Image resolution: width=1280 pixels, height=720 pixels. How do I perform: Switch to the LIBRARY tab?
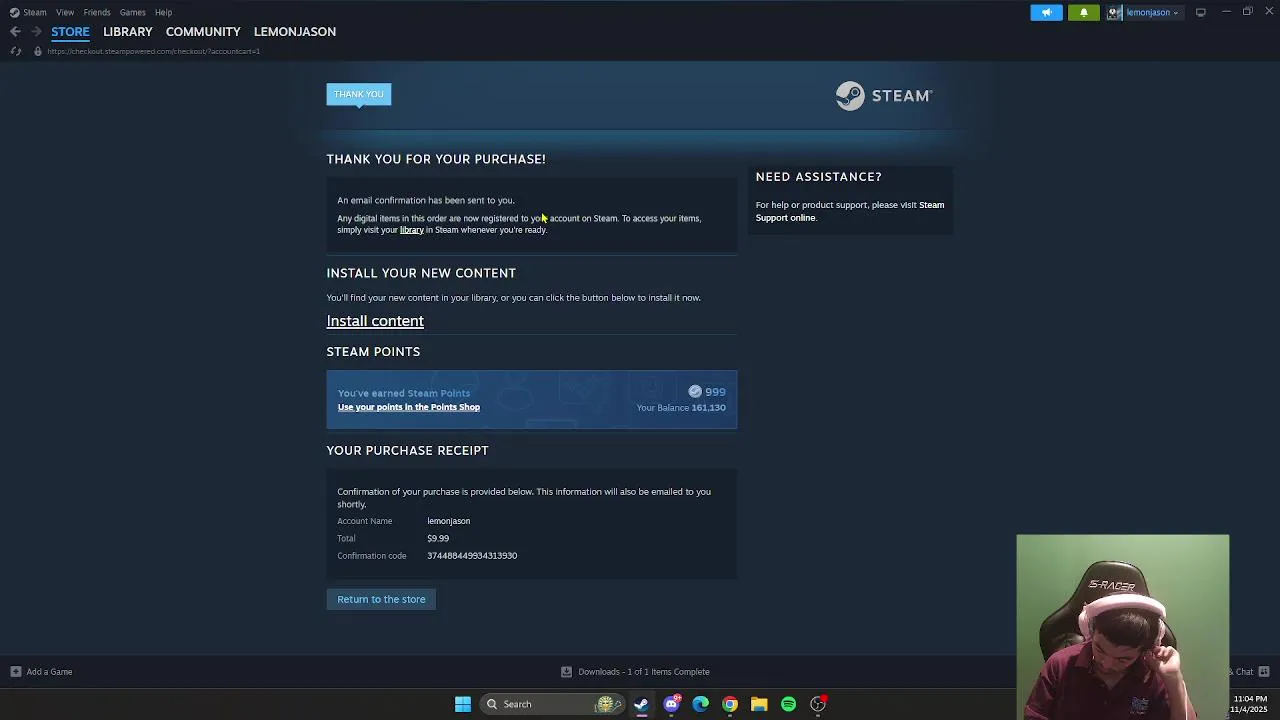[x=128, y=32]
